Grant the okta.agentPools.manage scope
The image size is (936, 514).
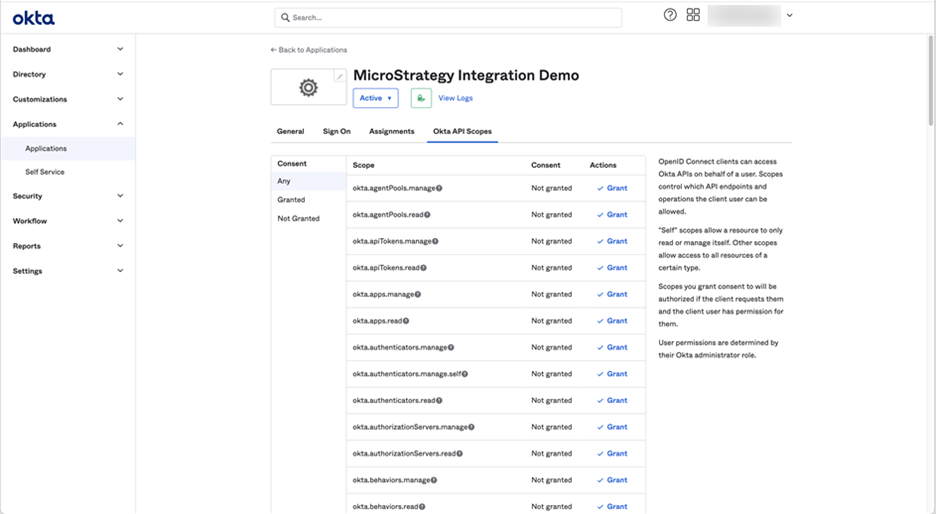(612, 188)
